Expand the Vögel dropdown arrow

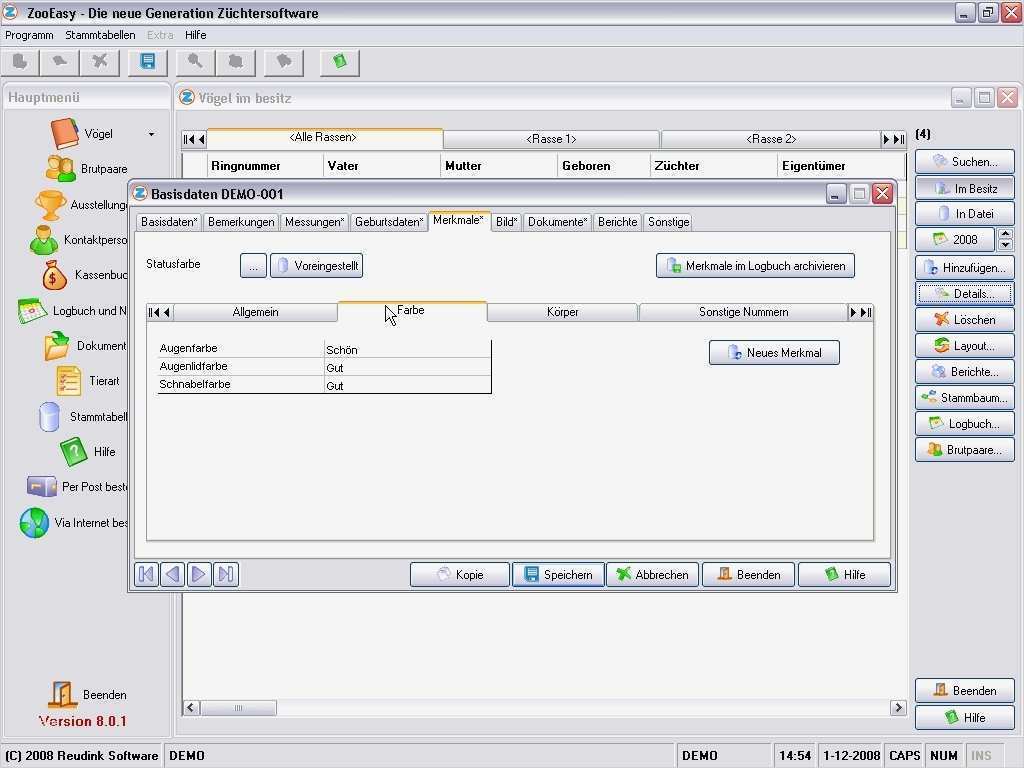[152, 135]
